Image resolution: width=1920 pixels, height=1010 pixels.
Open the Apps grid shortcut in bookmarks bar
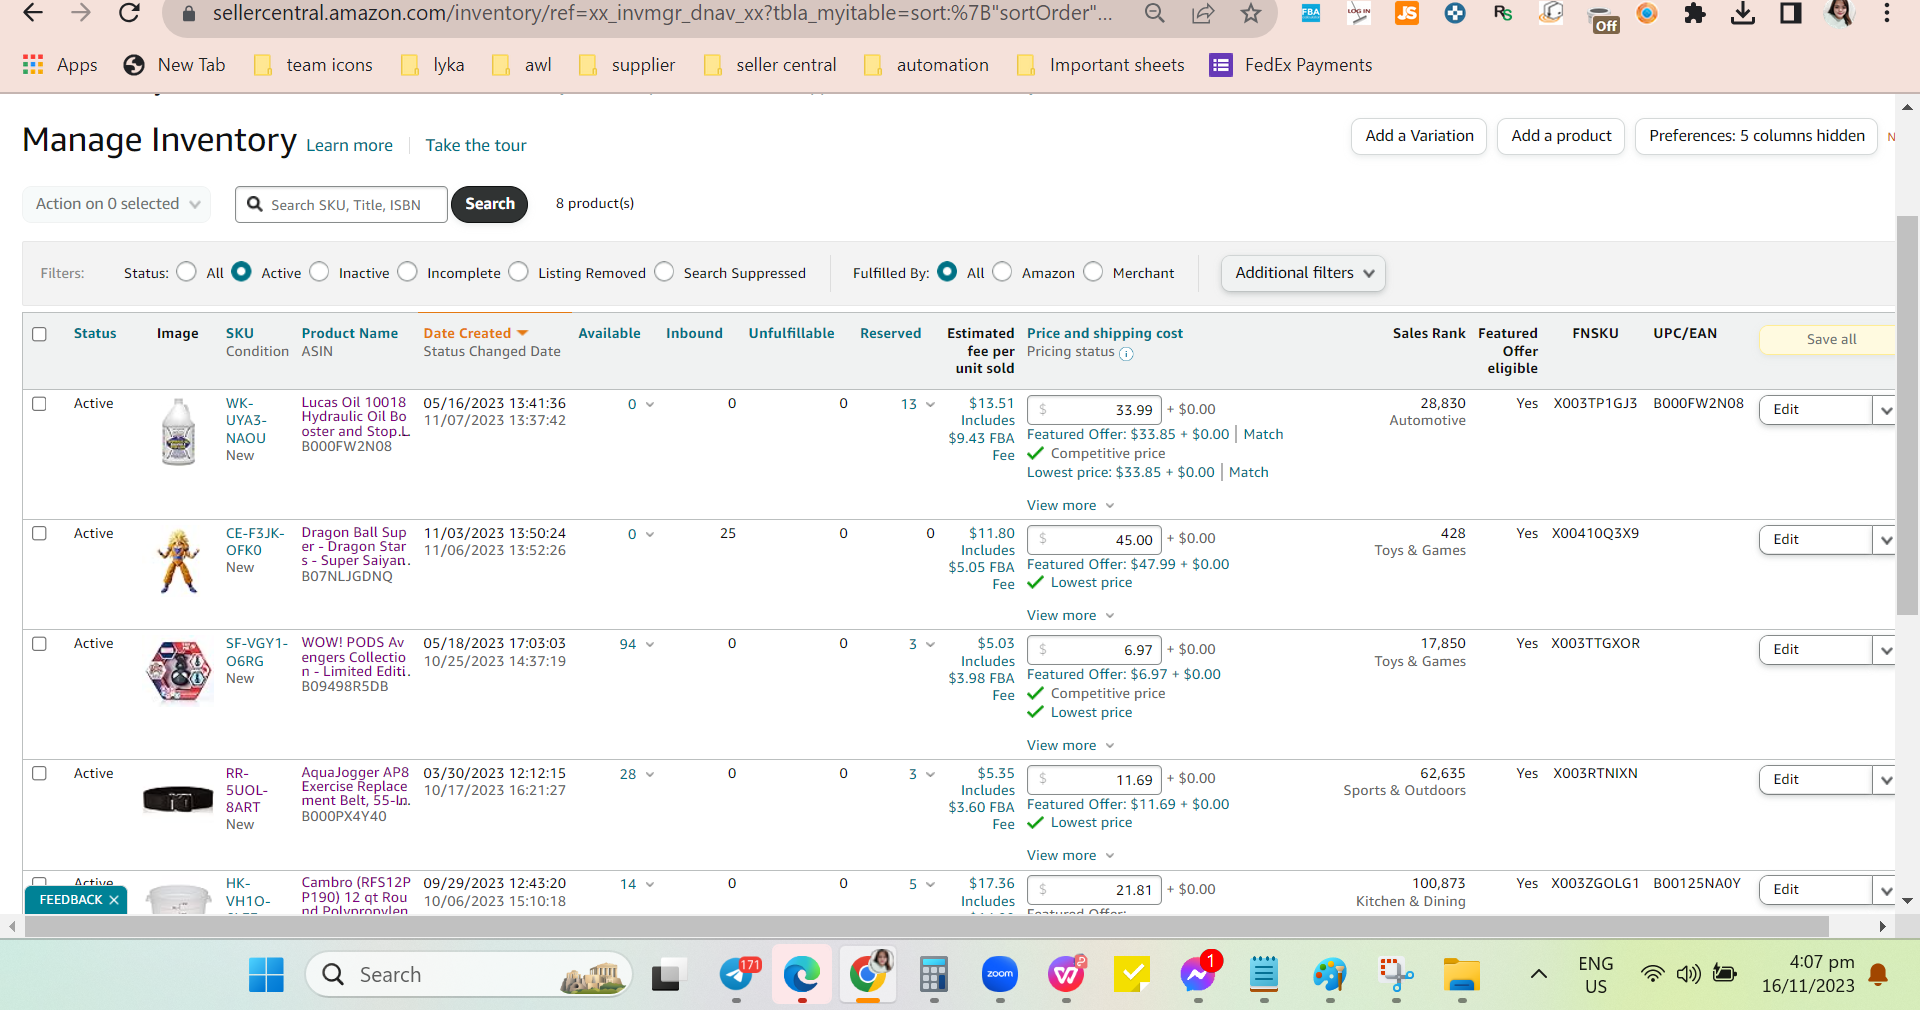(60, 65)
